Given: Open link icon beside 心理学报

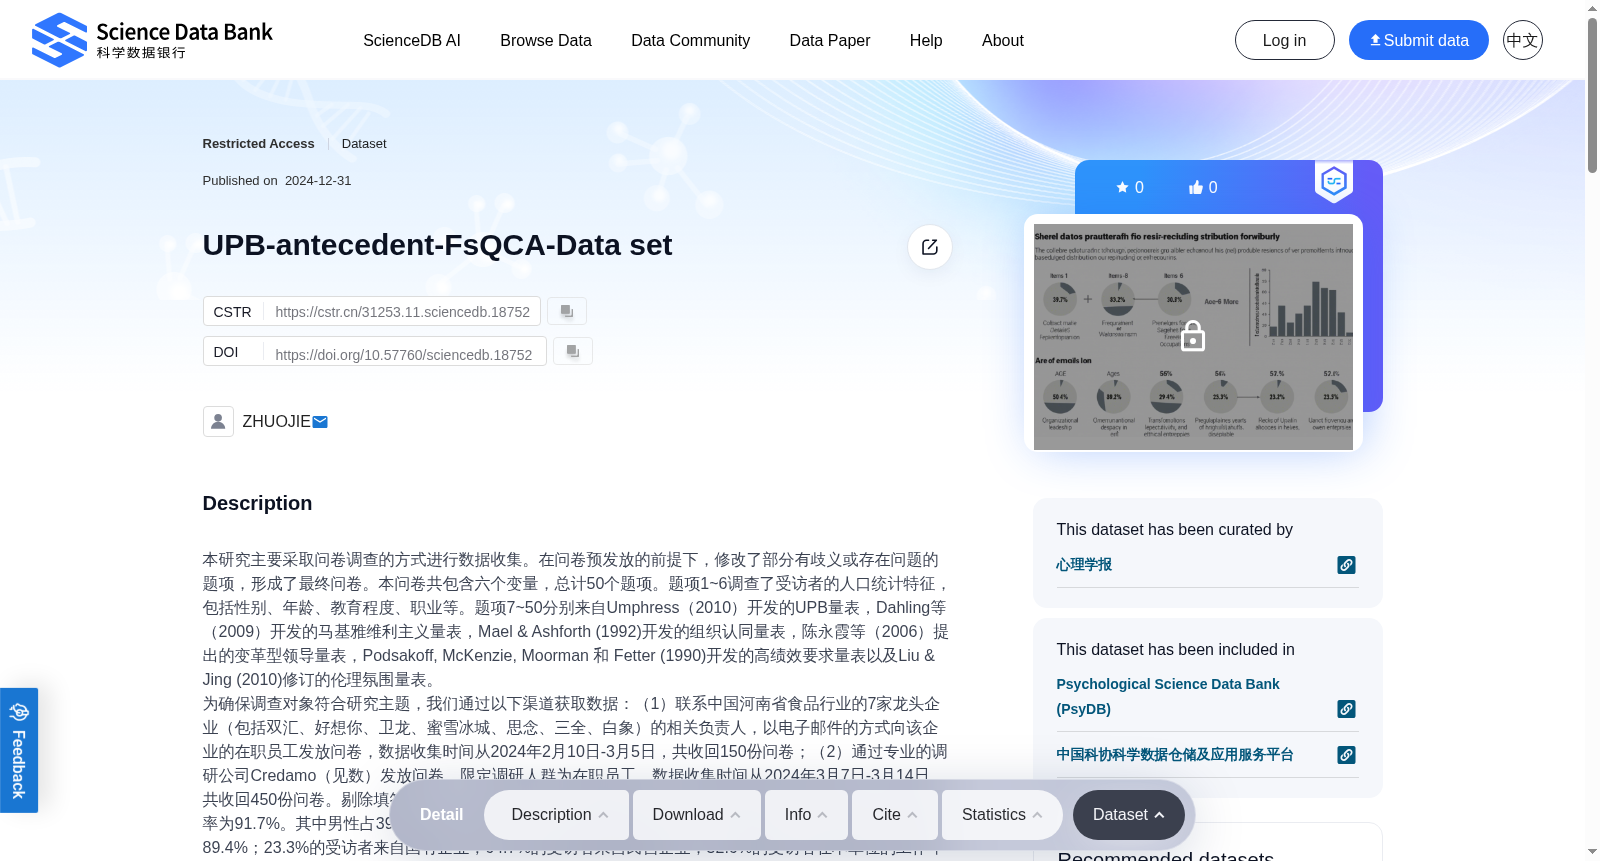Looking at the screenshot, I should [x=1347, y=565].
